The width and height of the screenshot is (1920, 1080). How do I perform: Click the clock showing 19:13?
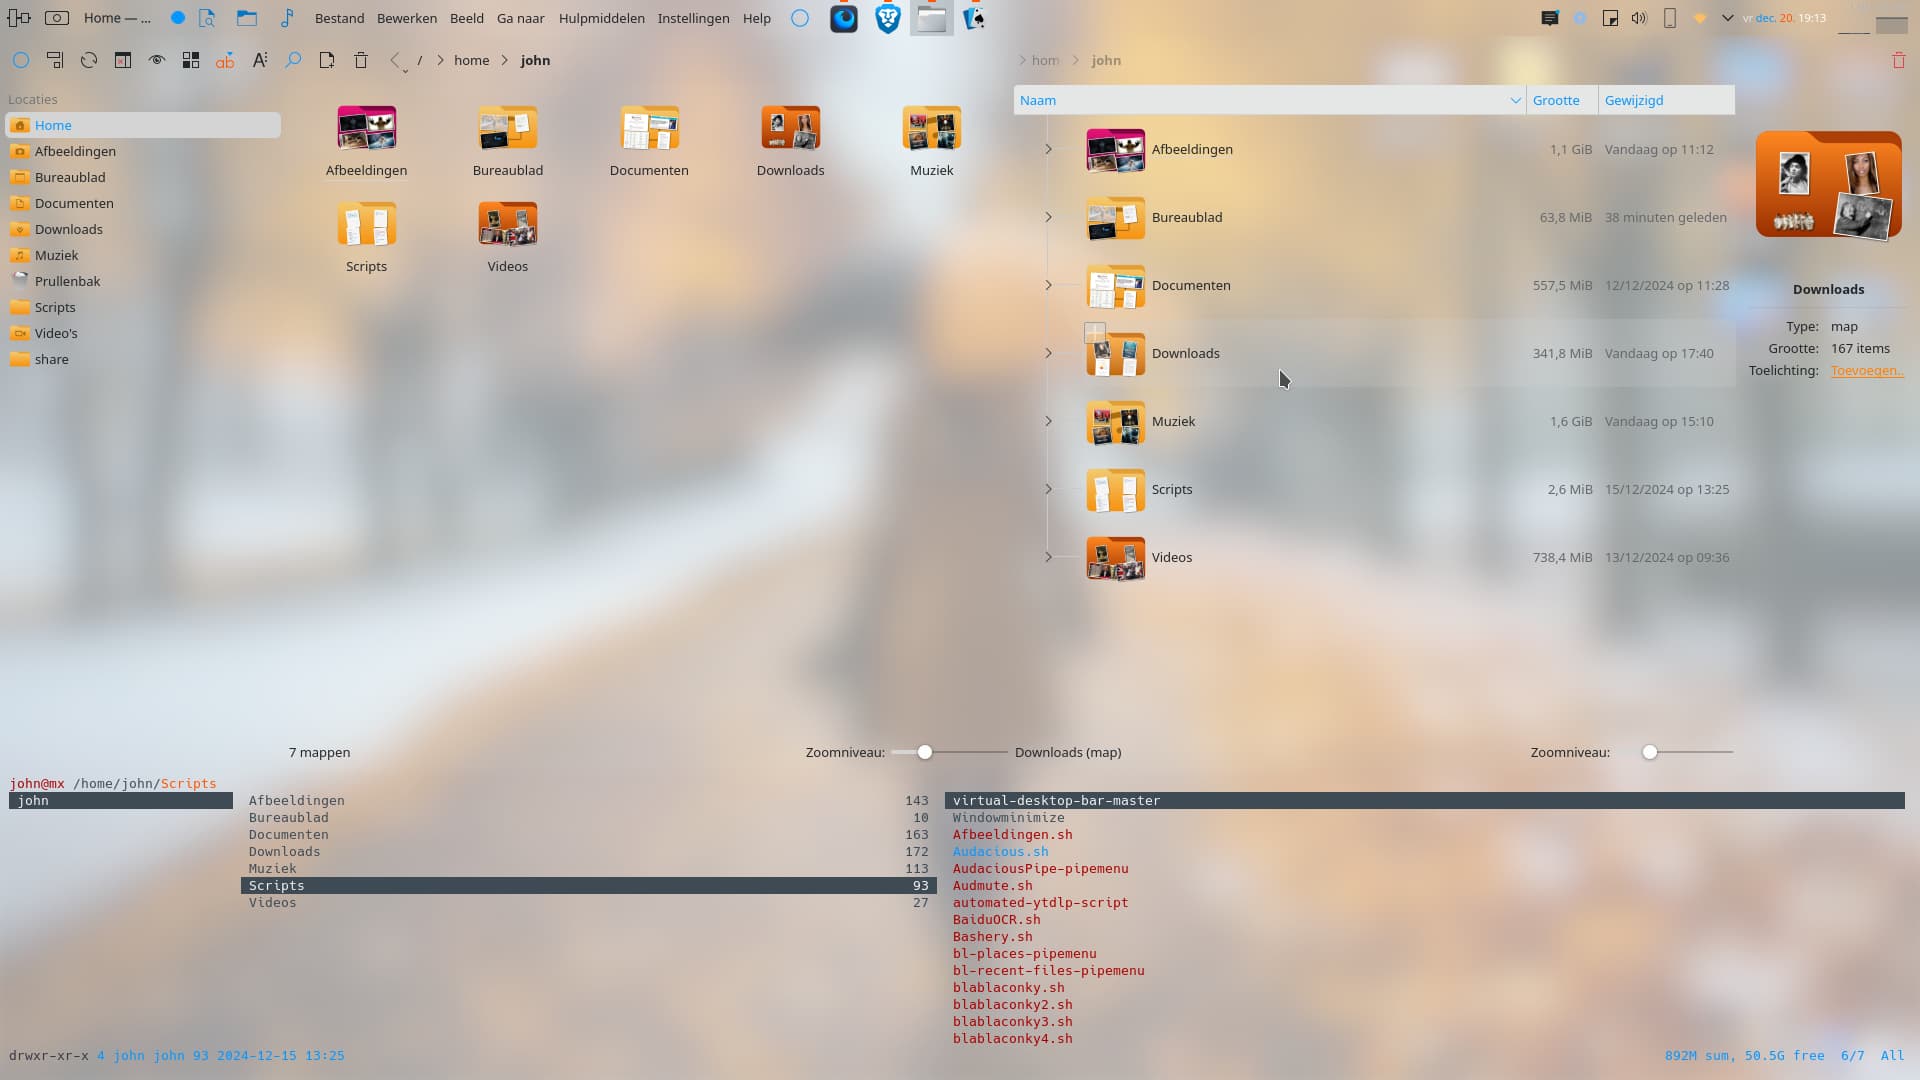(1812, 18)
